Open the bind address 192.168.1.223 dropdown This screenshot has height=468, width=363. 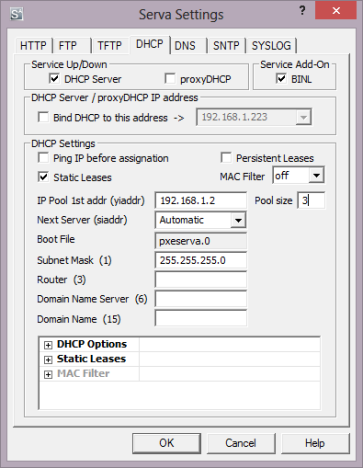[303, 117]
